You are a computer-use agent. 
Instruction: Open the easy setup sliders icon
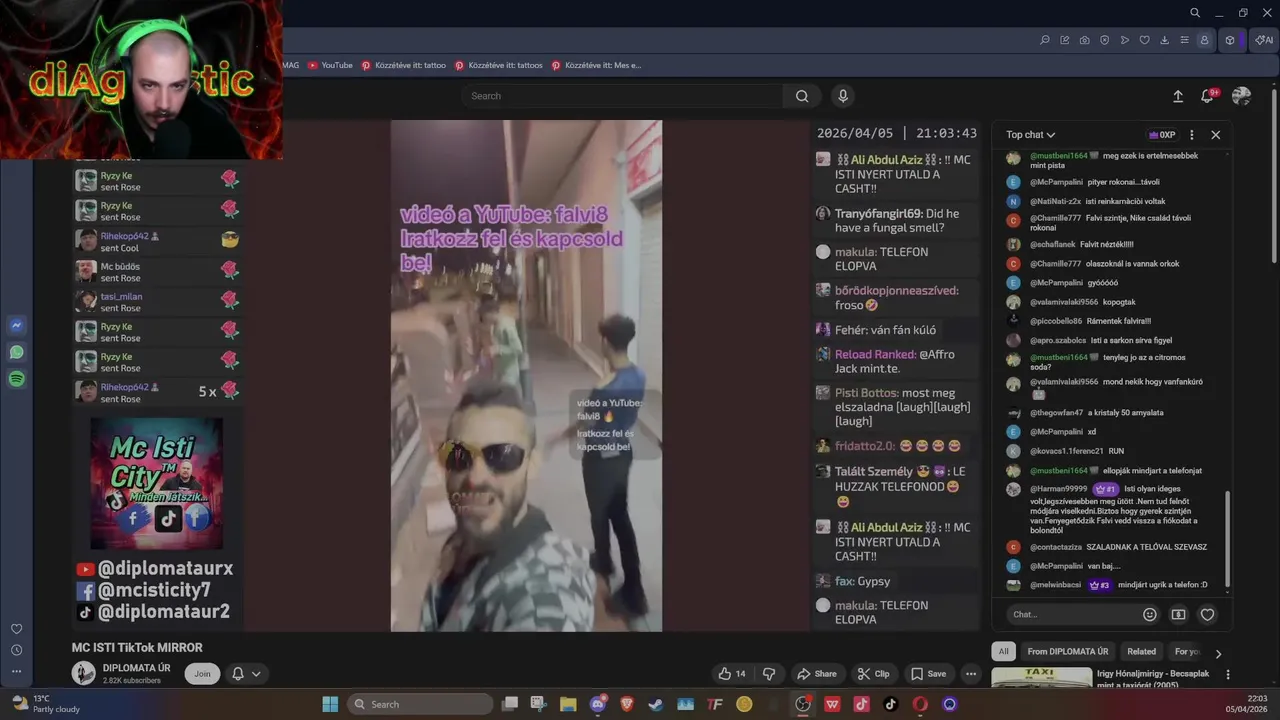(1185, 40)
